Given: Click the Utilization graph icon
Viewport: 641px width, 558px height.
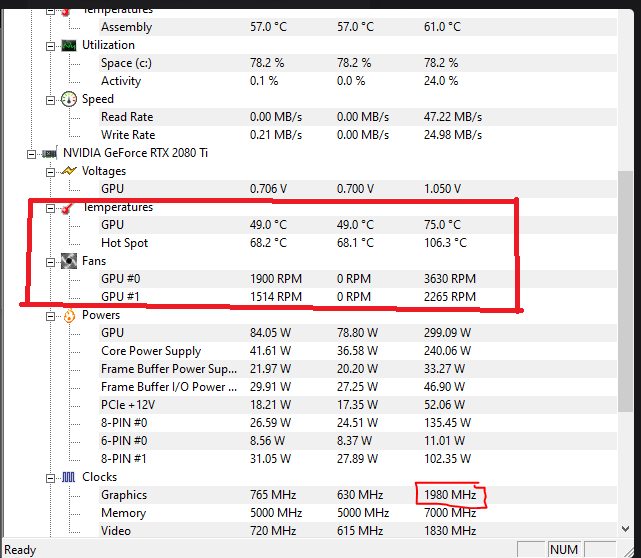Looking at the screenshot, I should (69, 45).
